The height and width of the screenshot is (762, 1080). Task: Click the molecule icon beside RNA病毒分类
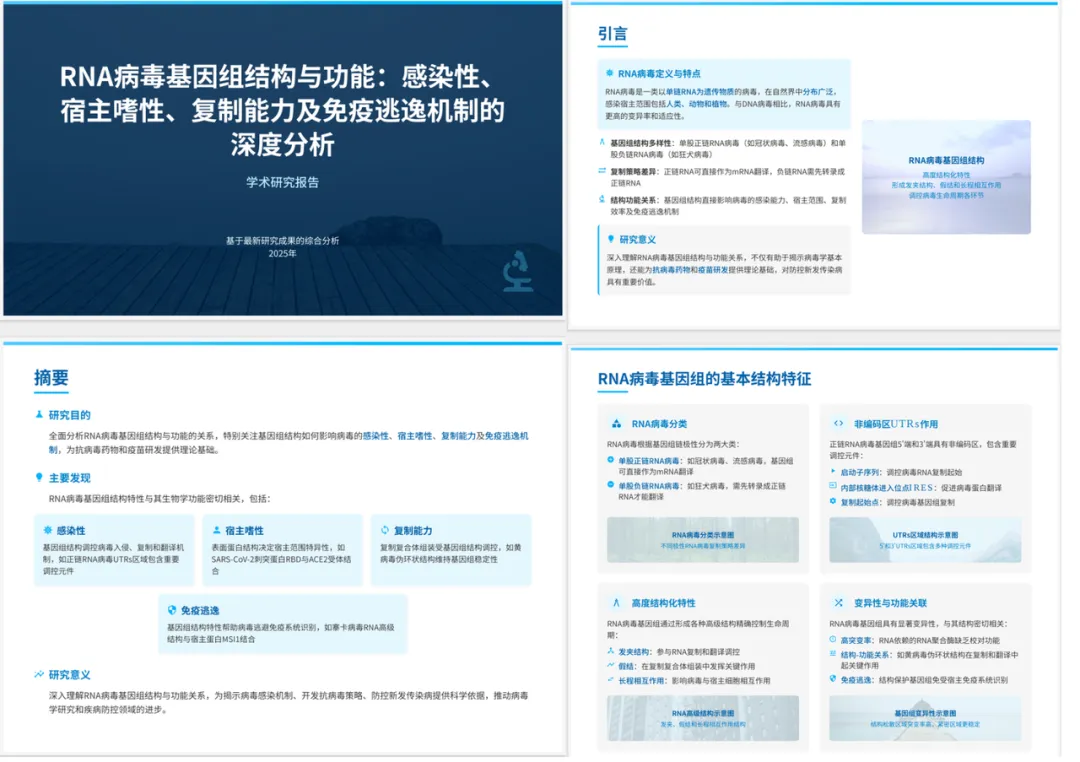pos(617,424)
